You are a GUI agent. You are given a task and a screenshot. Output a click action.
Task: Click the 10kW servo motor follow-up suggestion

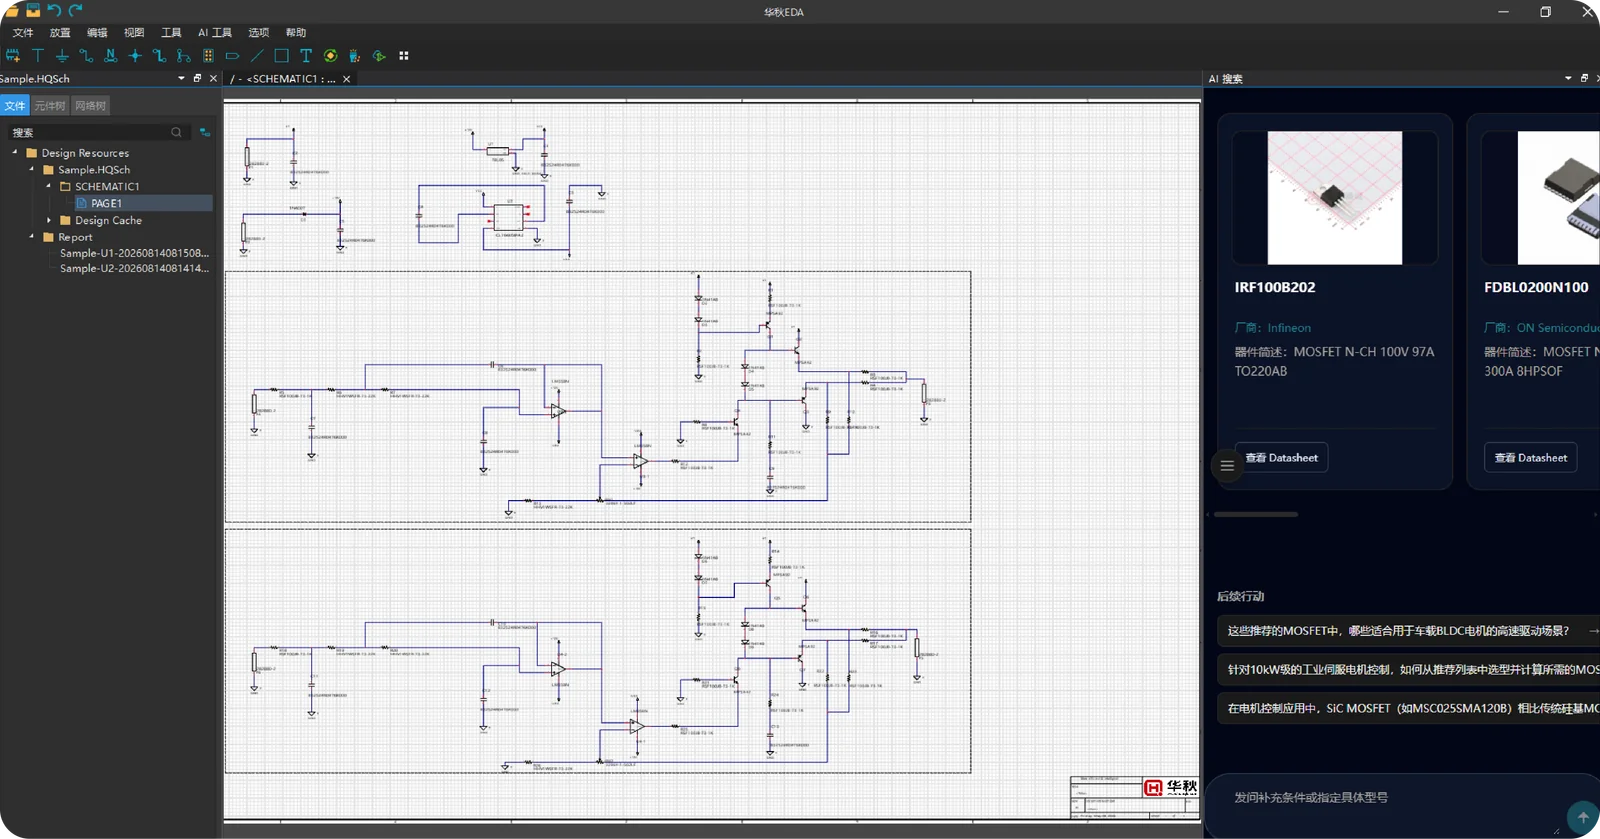[x=1408, y=670]
